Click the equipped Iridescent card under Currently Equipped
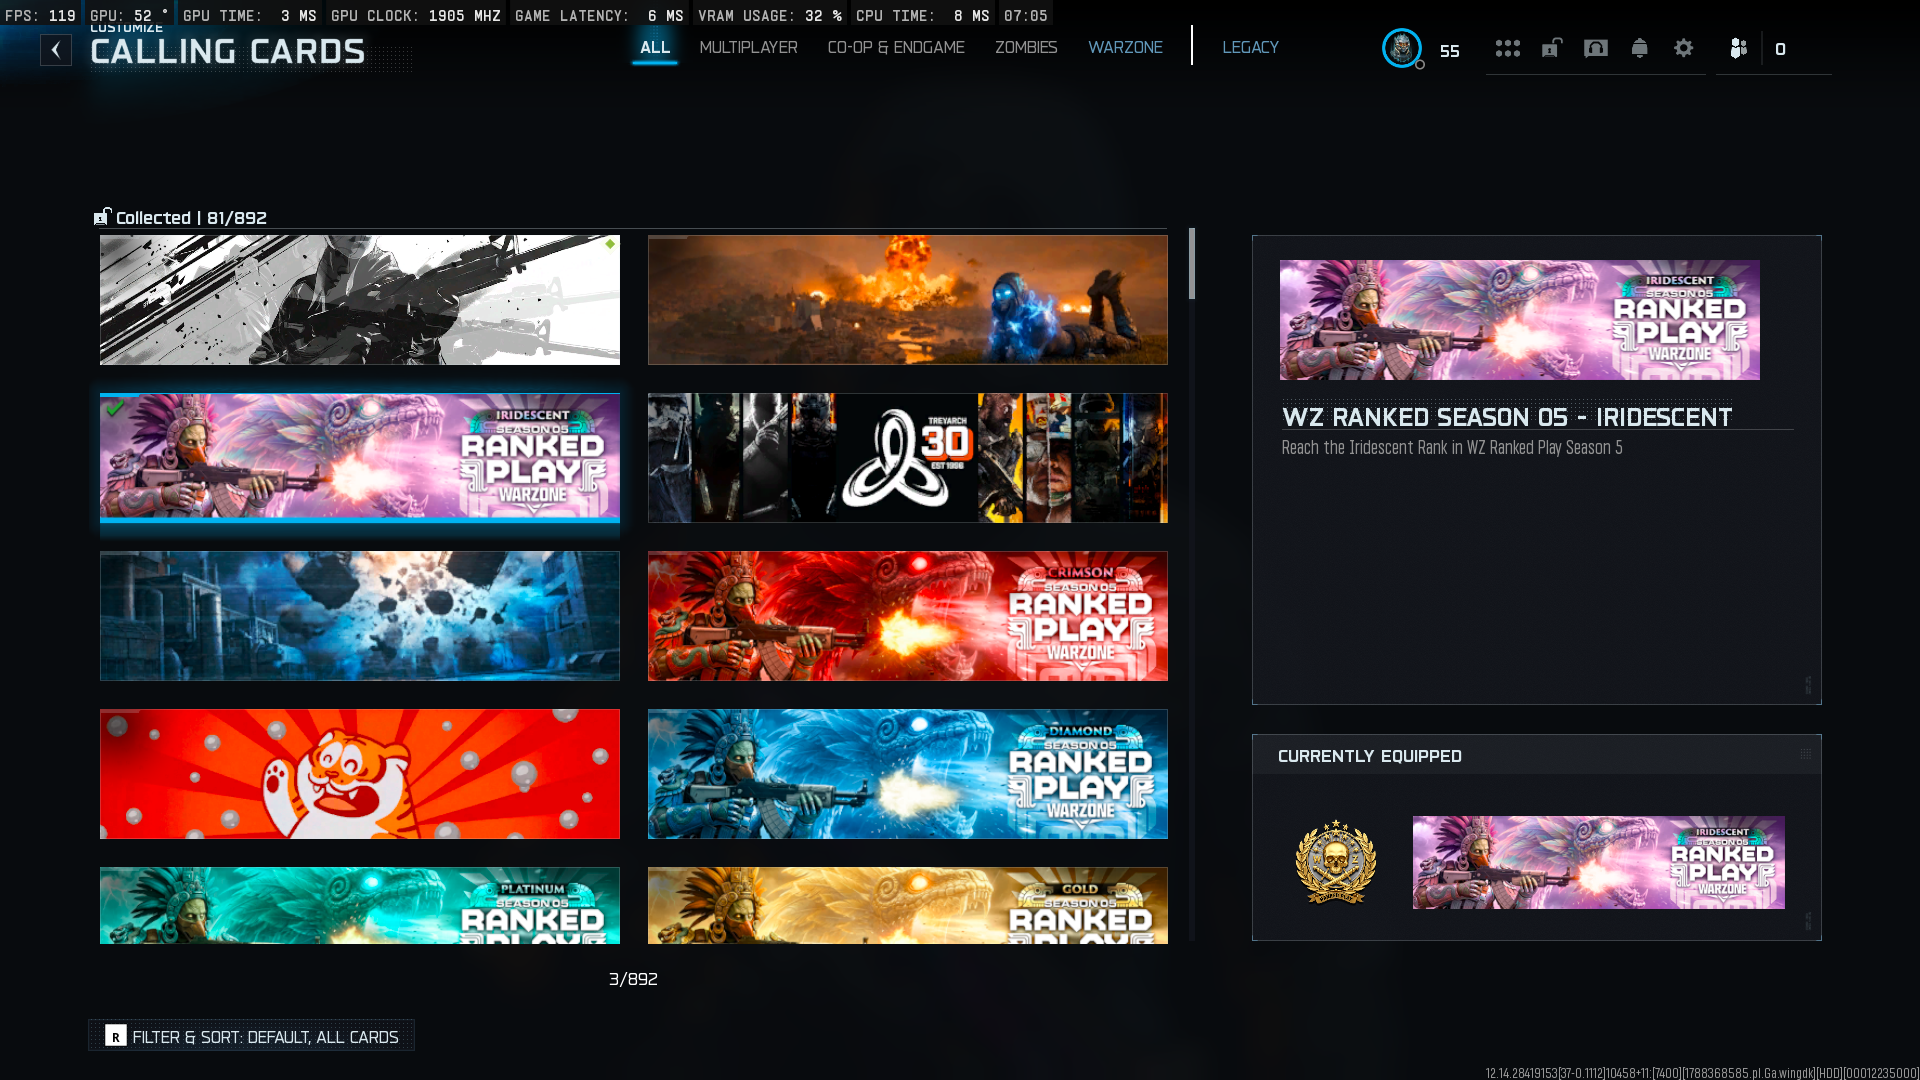 coord(1598,862)
